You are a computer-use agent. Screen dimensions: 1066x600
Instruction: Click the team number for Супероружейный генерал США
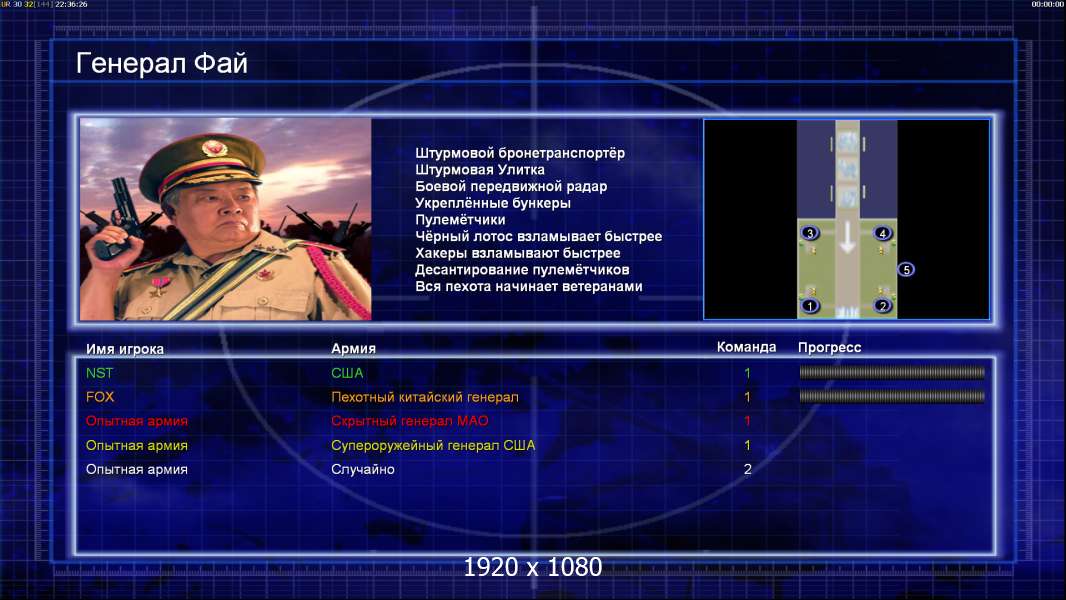click(x=747, y=445)
